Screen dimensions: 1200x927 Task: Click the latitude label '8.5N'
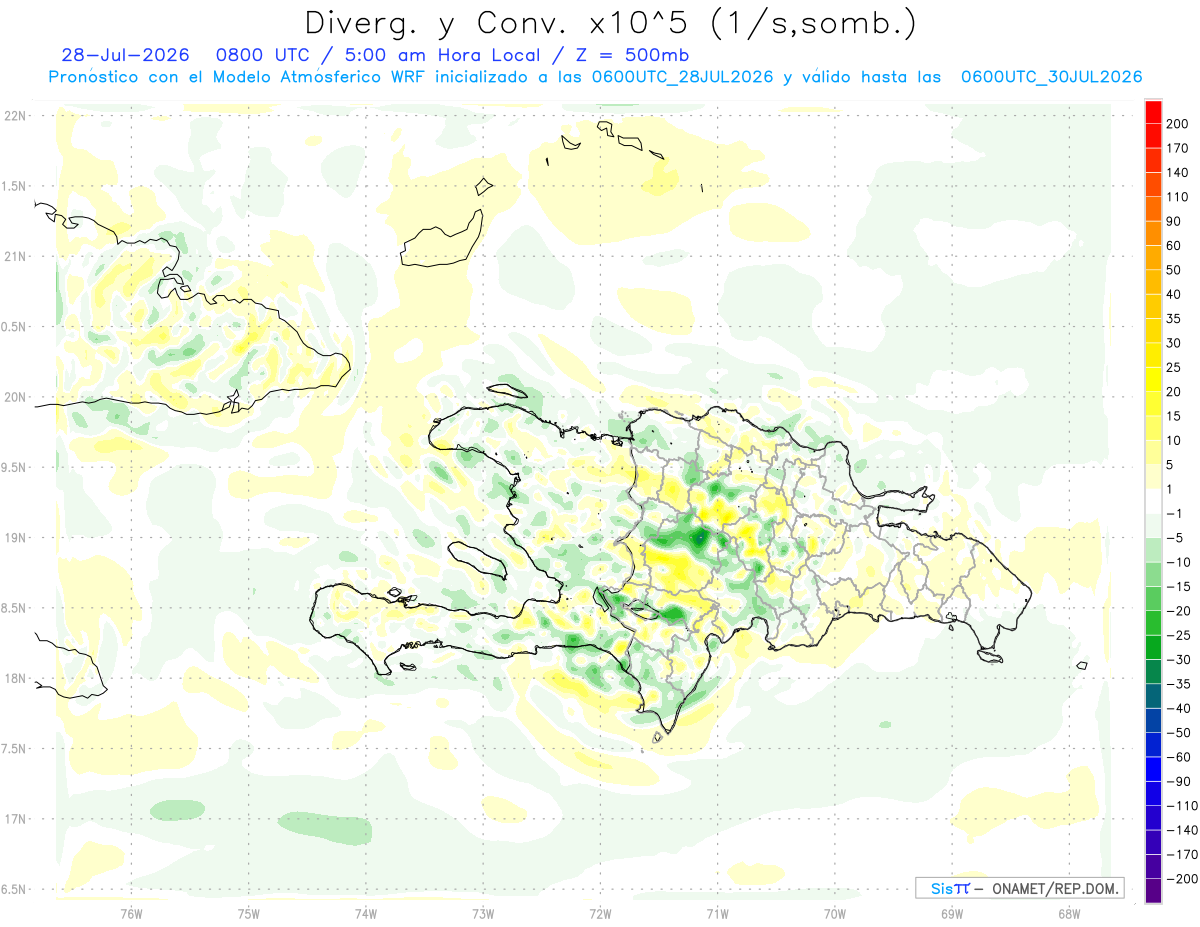15,608
